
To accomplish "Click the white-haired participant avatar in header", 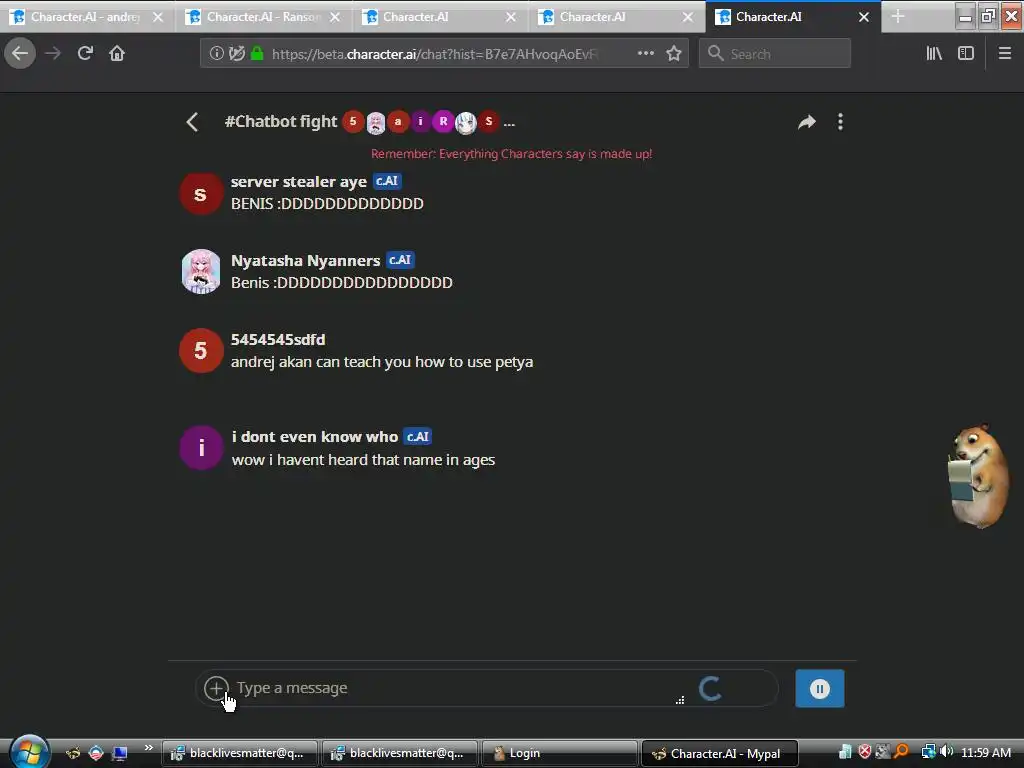I will [466, 122].
